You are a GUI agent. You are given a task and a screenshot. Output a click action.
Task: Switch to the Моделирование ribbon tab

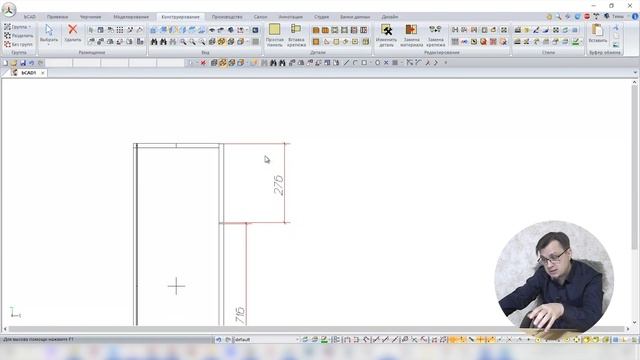(131, 17)
